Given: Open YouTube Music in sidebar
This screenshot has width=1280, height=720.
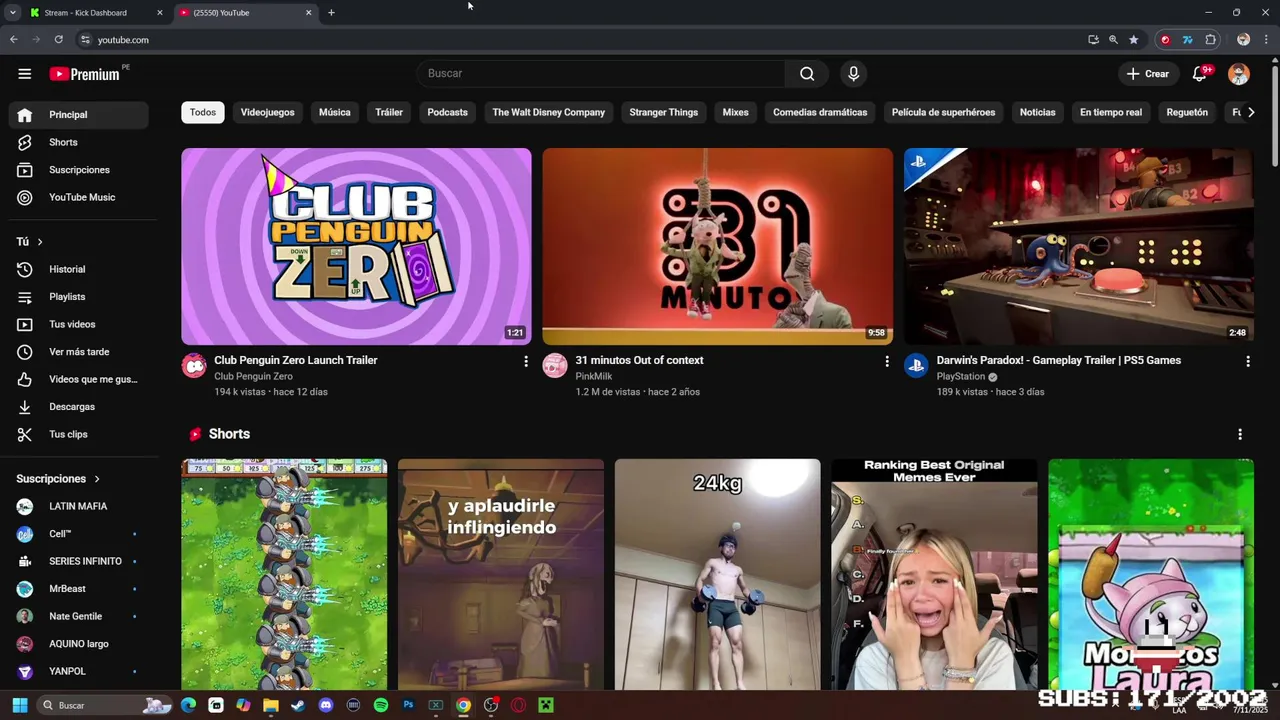Looking at the screenshot, I should click(x=79, y=197).
